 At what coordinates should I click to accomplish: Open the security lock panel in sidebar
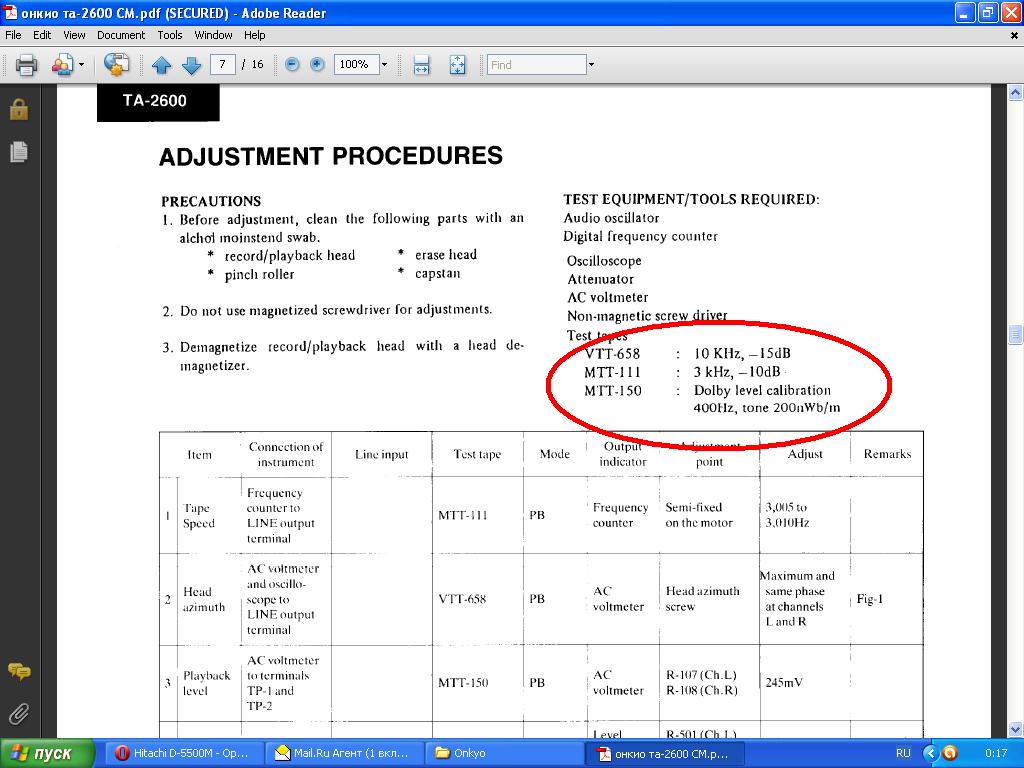click(18, 109)
